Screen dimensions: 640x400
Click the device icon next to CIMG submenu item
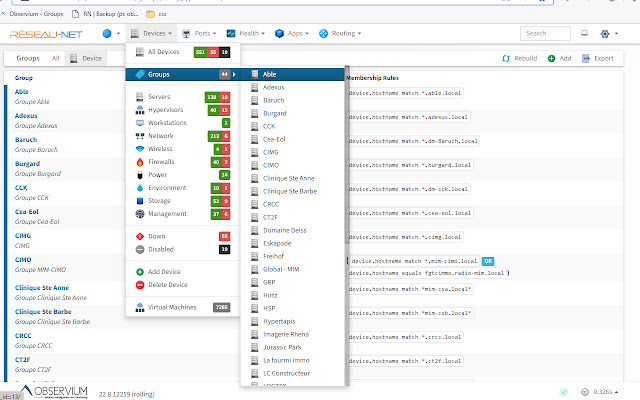pyautogui.click(x=254, y=152)
